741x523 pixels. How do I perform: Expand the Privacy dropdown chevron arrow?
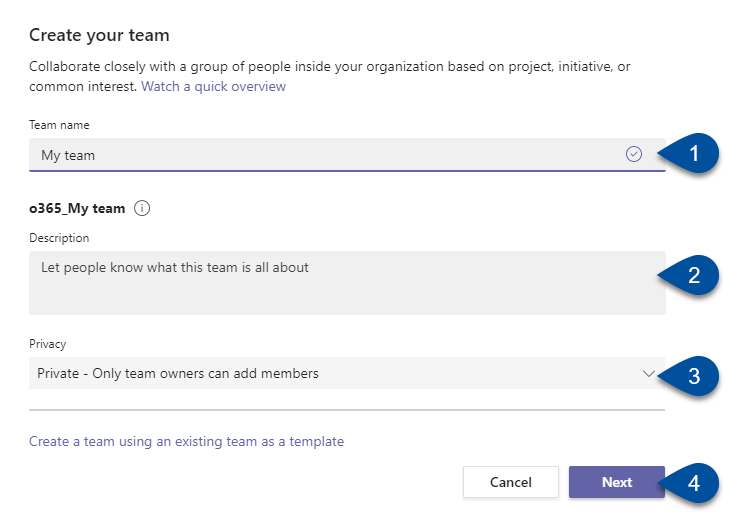point(649,374)
